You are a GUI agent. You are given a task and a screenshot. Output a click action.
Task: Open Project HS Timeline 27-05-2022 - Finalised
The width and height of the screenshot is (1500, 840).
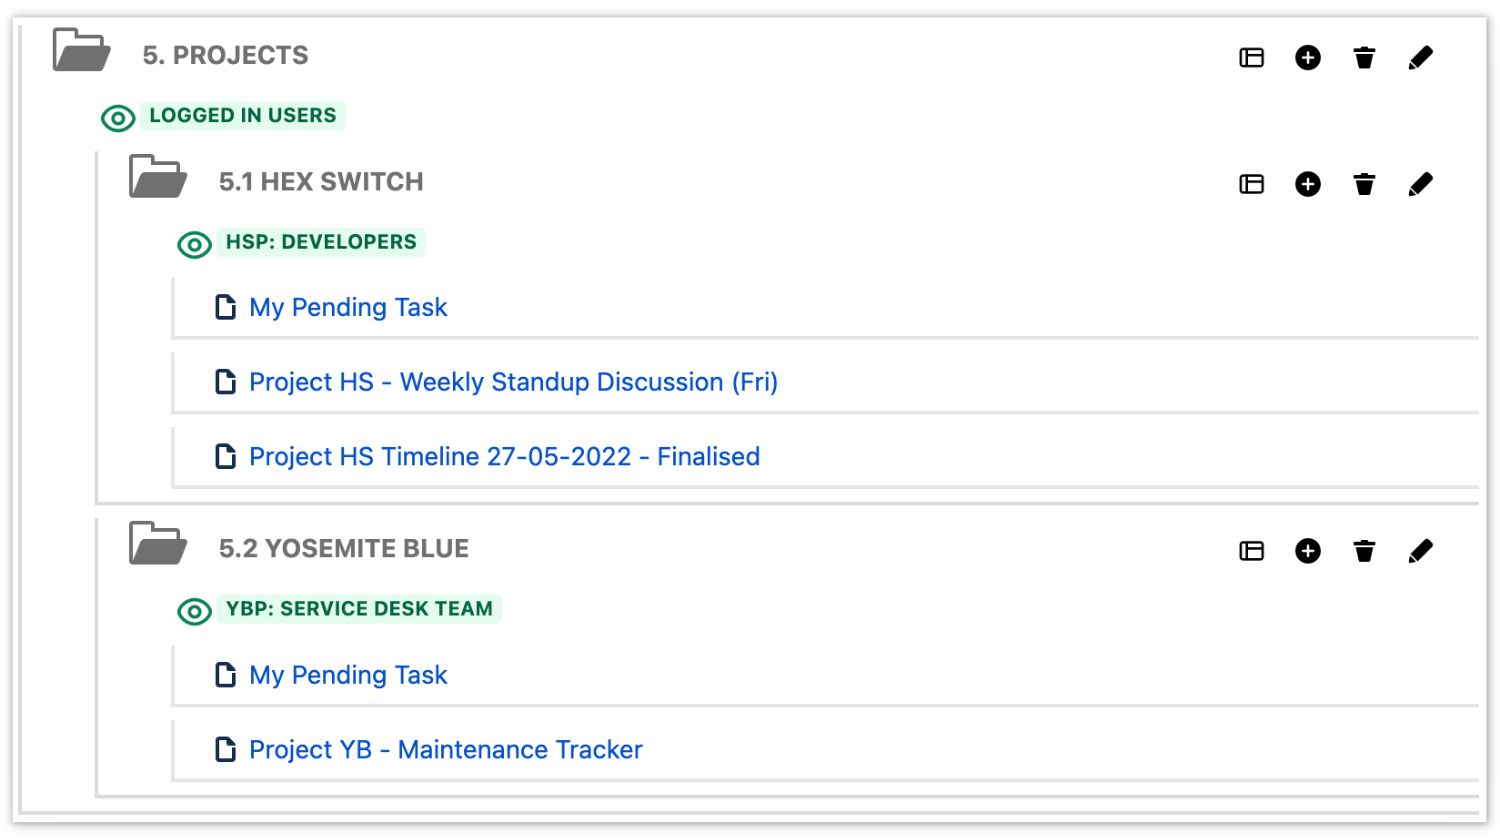tap(504, 456)
